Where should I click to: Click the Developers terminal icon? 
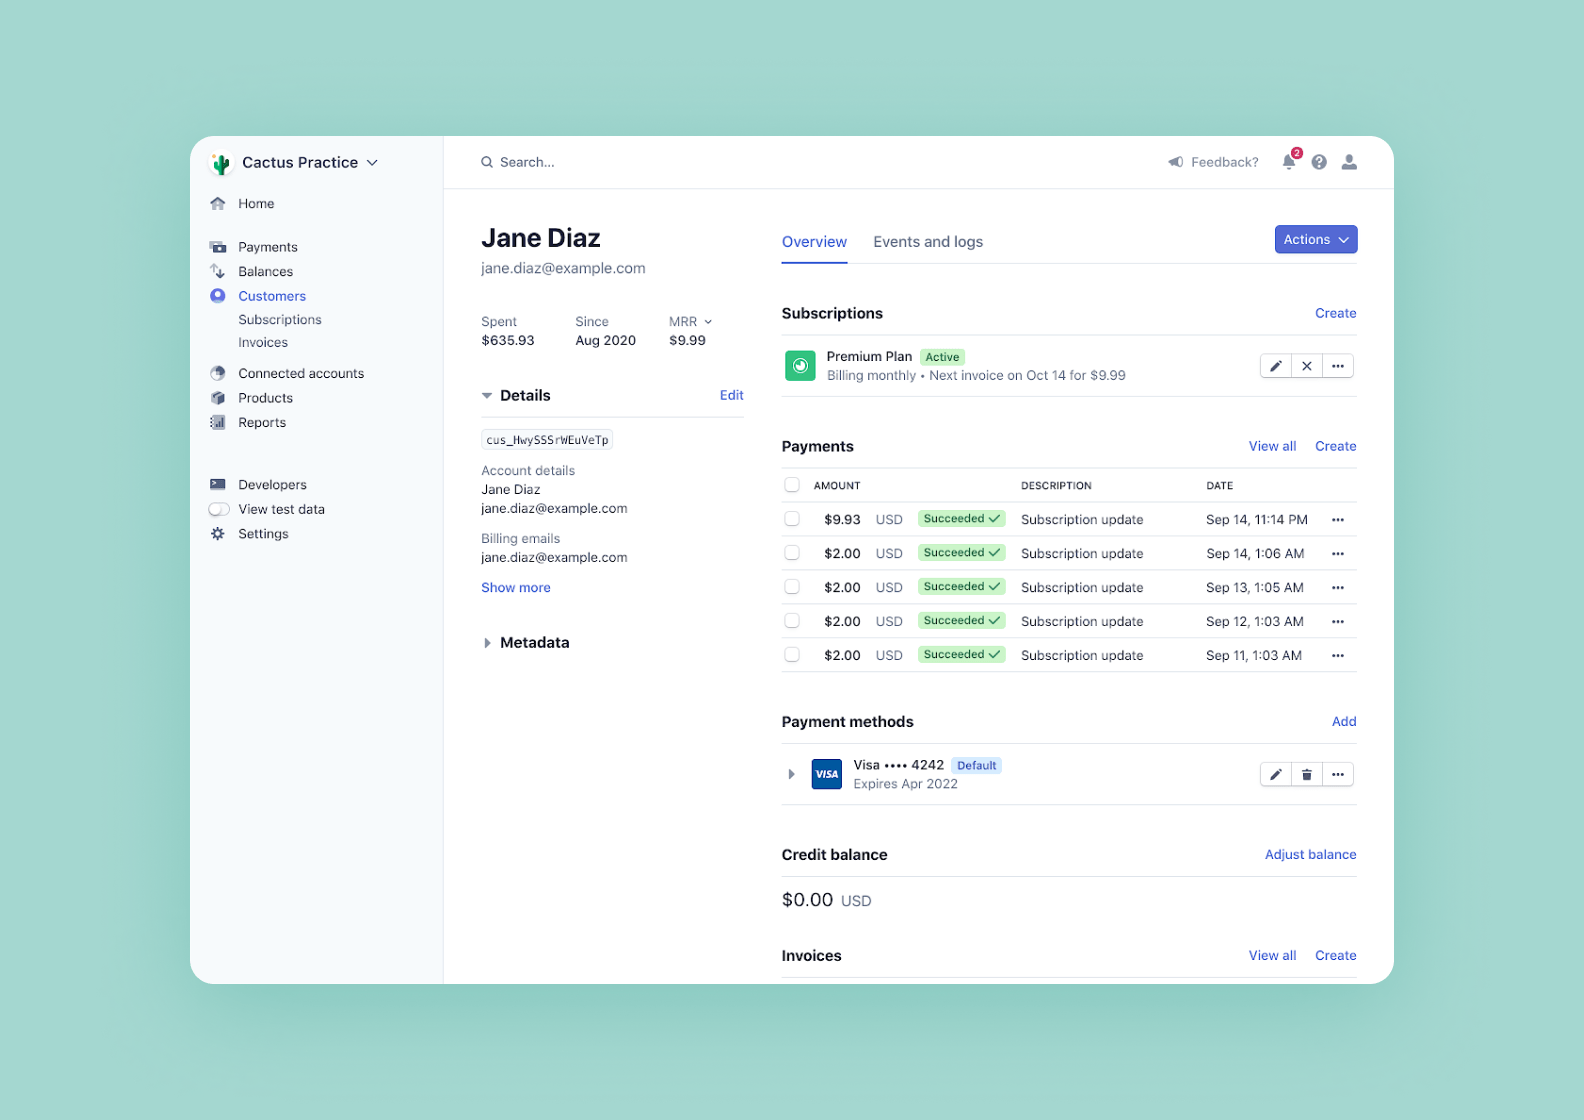tap(218, 484)
